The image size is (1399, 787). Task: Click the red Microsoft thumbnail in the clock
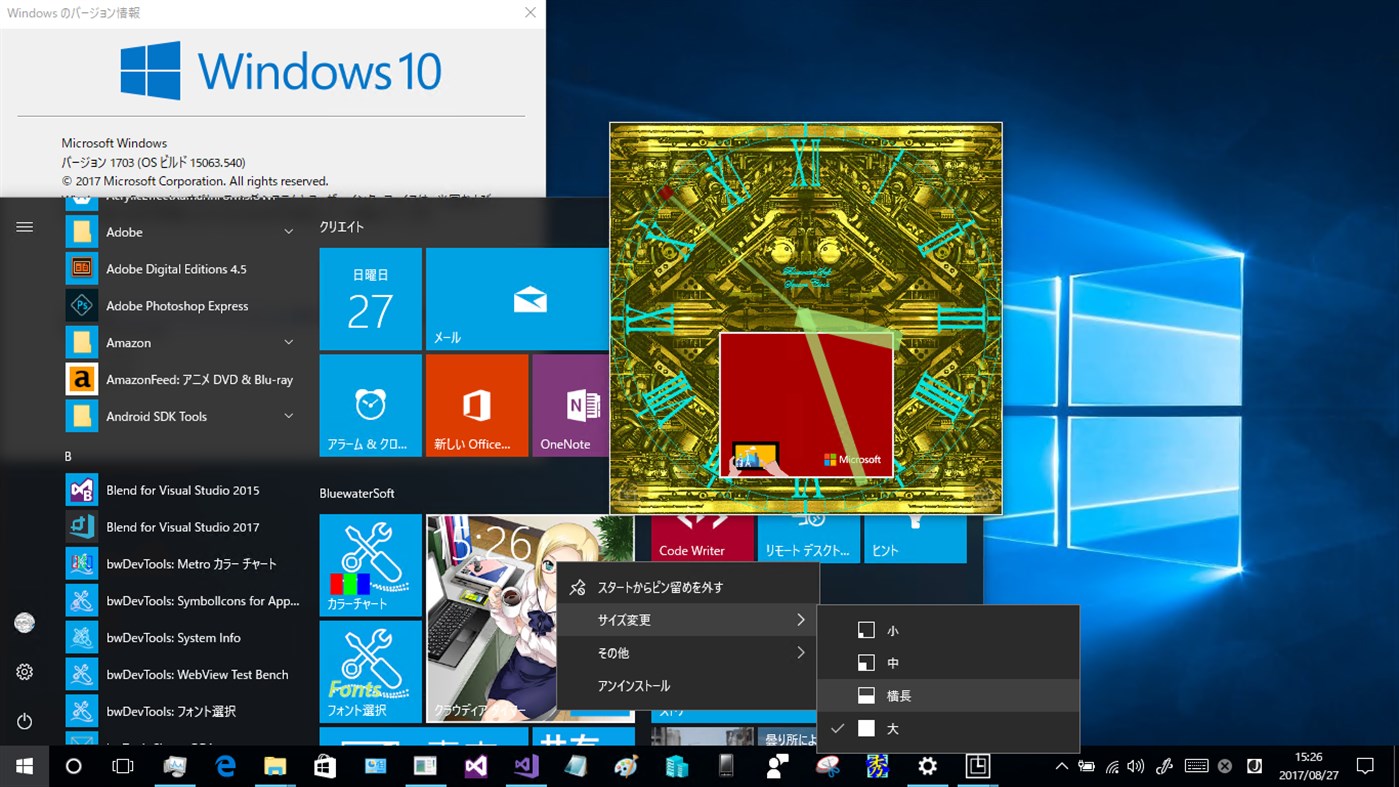tap(806, 405)
